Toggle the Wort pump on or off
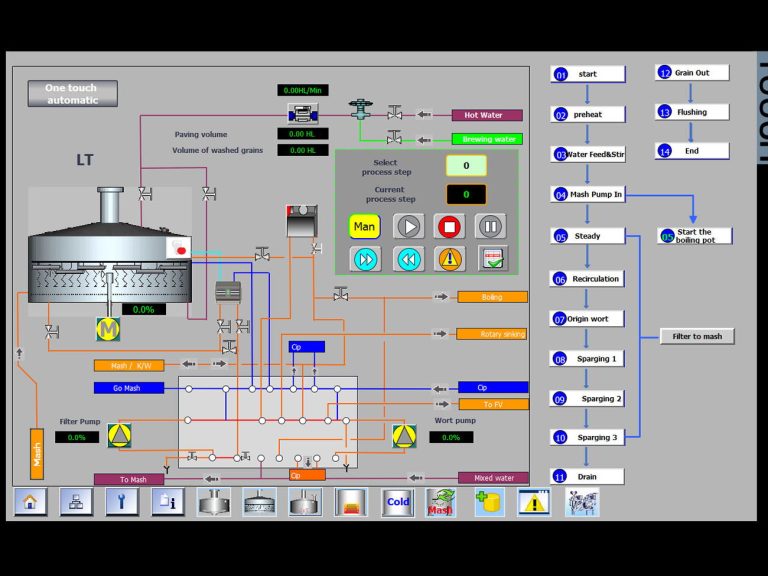768x576 pixels. point(404,436)
